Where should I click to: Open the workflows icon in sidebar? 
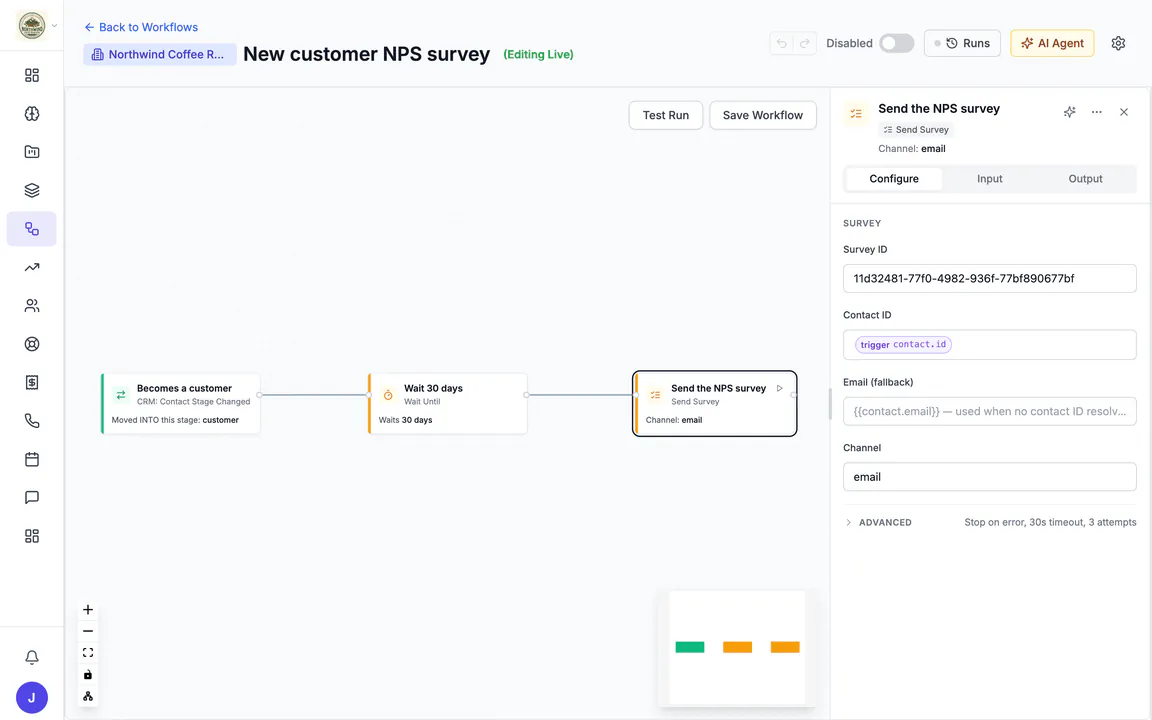tap(32, 228)
